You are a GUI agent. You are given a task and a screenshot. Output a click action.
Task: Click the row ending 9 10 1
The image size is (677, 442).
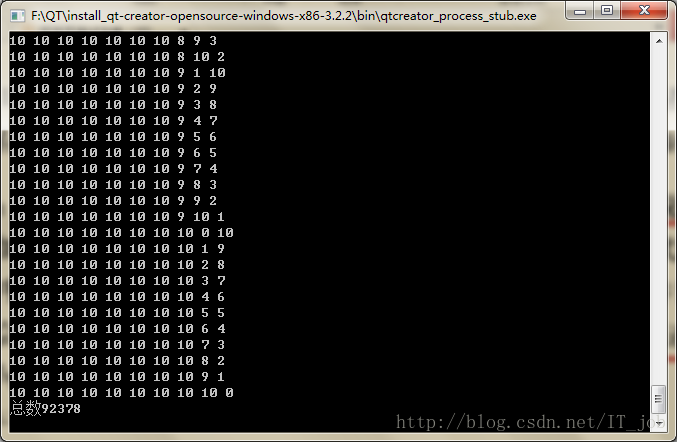tap(117, 217)
